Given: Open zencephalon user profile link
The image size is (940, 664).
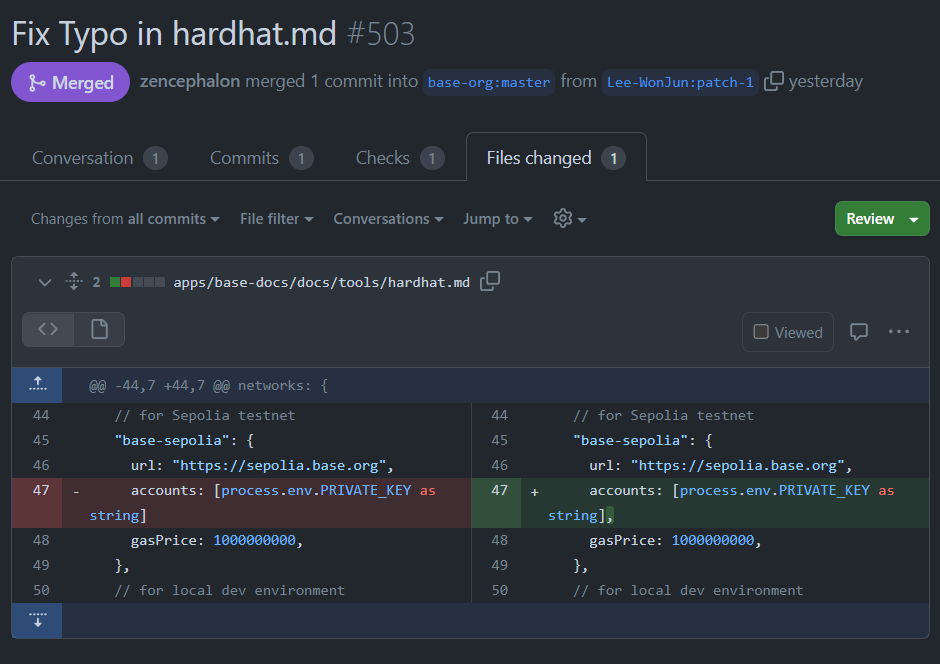Looking at the screenshot, I should point(190,81).
